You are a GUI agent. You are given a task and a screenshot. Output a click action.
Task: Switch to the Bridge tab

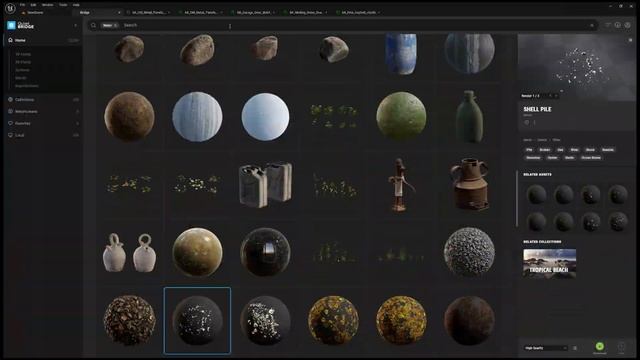97,13
